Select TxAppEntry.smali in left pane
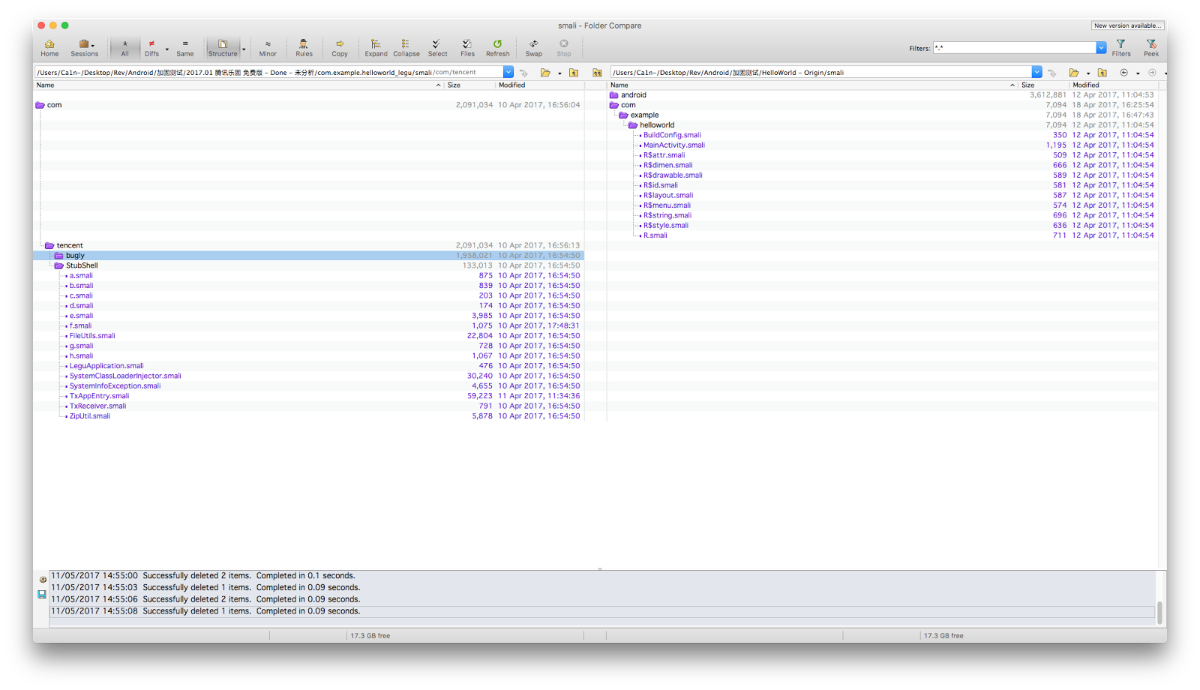This screenshot has width=1200, height=690. pos(98,395)
